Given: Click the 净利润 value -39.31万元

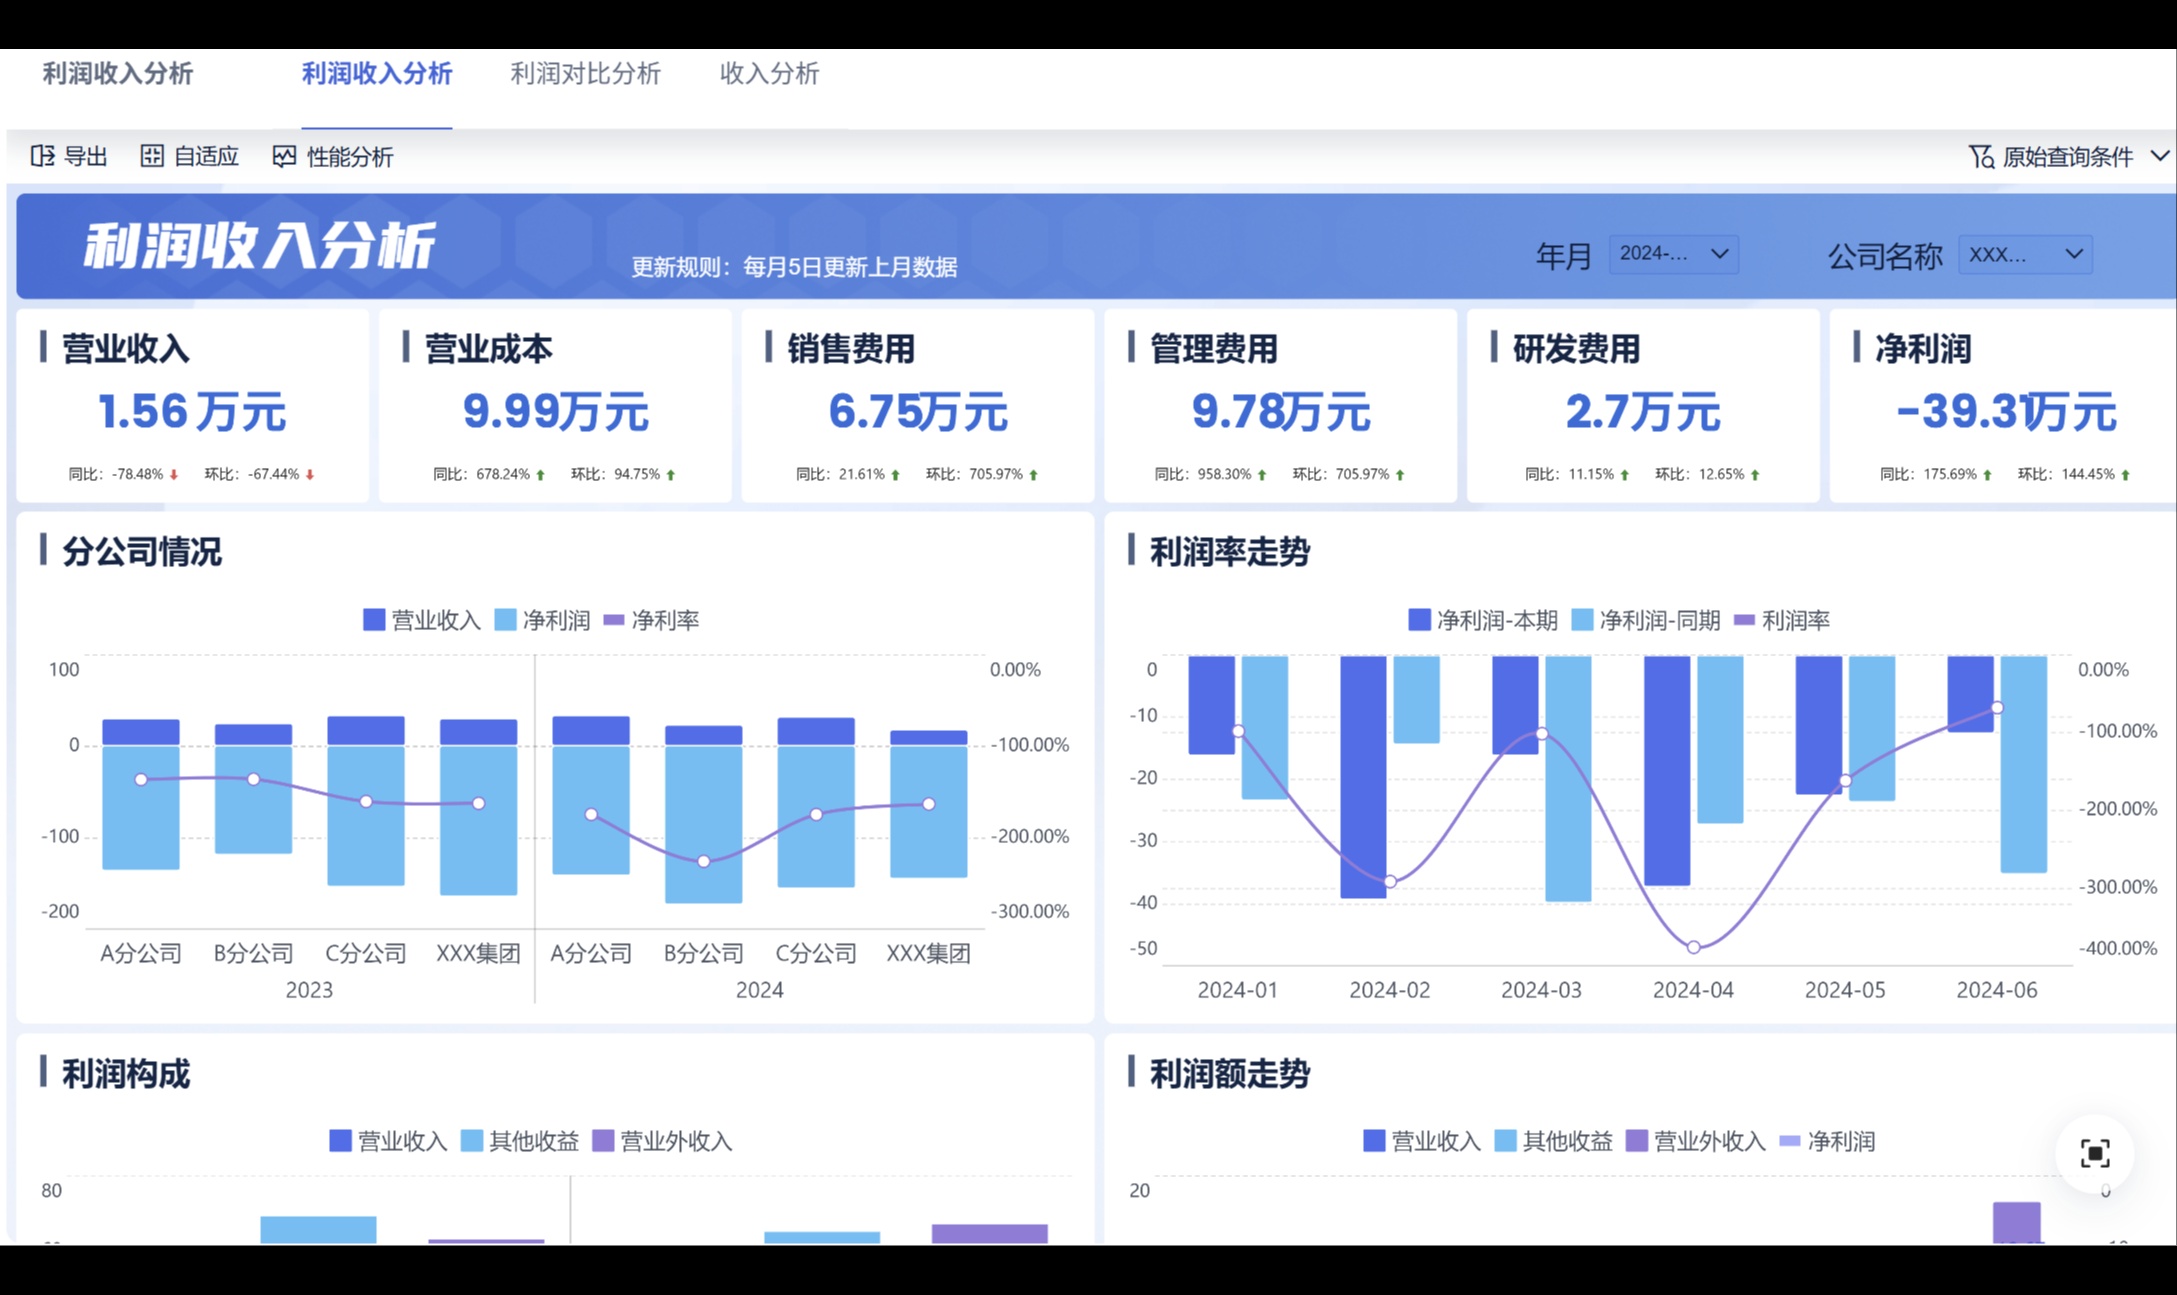Looking at the screenshot, I should coord(2005,411).
